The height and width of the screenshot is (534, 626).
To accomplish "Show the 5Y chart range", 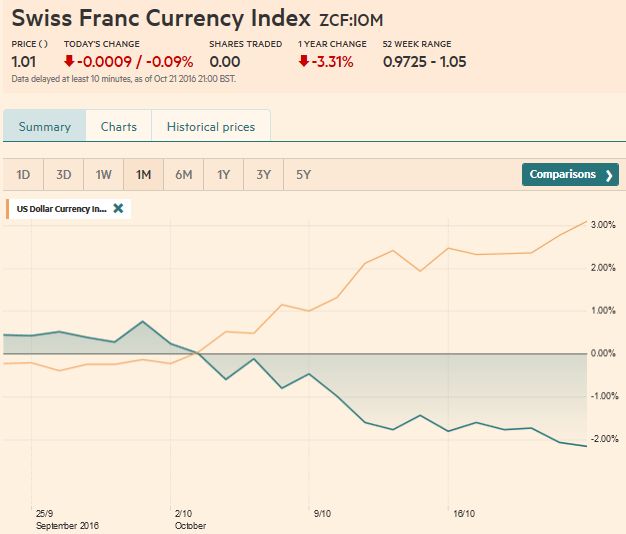I will (303, 175).
